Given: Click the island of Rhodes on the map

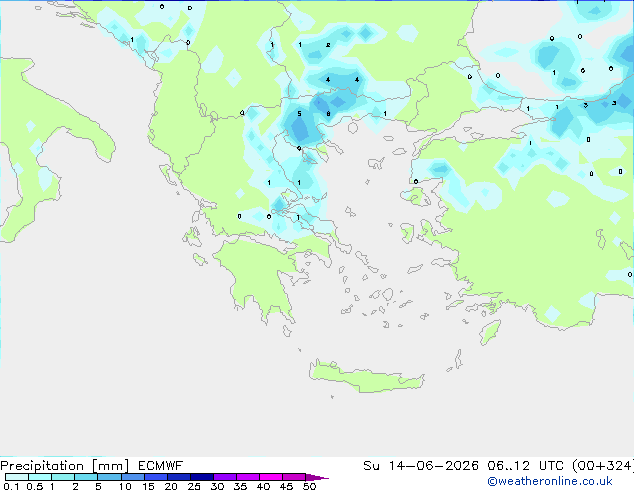Looking at the screenshot, I should pos(490,332).
